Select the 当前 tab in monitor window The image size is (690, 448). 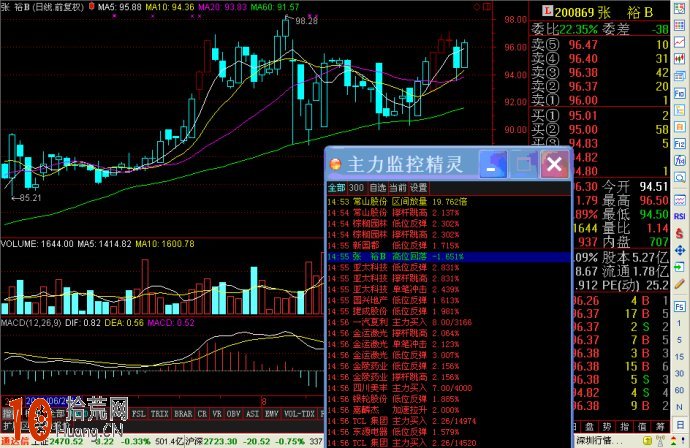pos(398,188)
